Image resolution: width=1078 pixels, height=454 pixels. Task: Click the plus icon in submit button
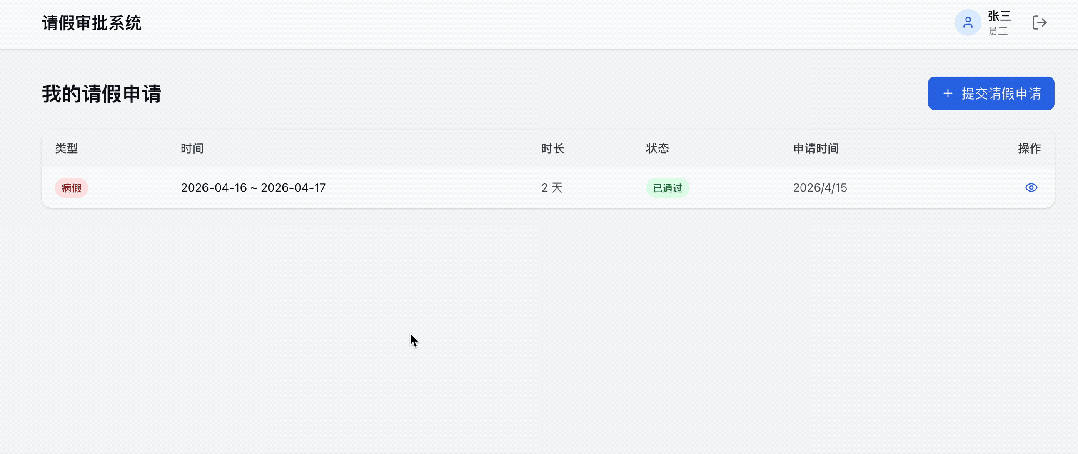(947, 94)
